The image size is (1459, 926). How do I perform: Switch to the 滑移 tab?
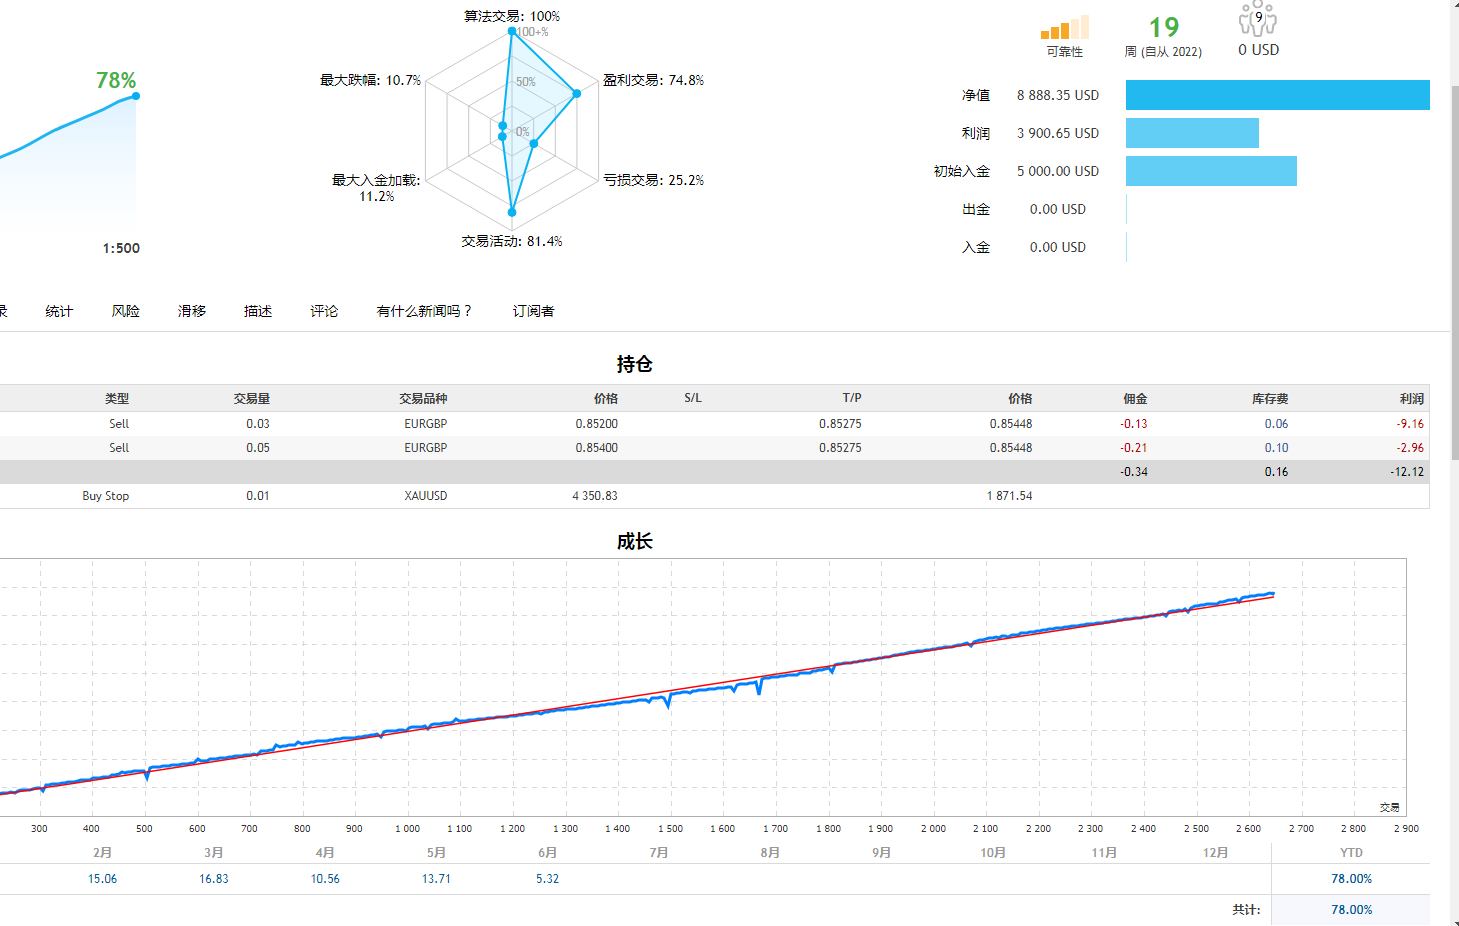pyautogui.click(x=192, y=311)
